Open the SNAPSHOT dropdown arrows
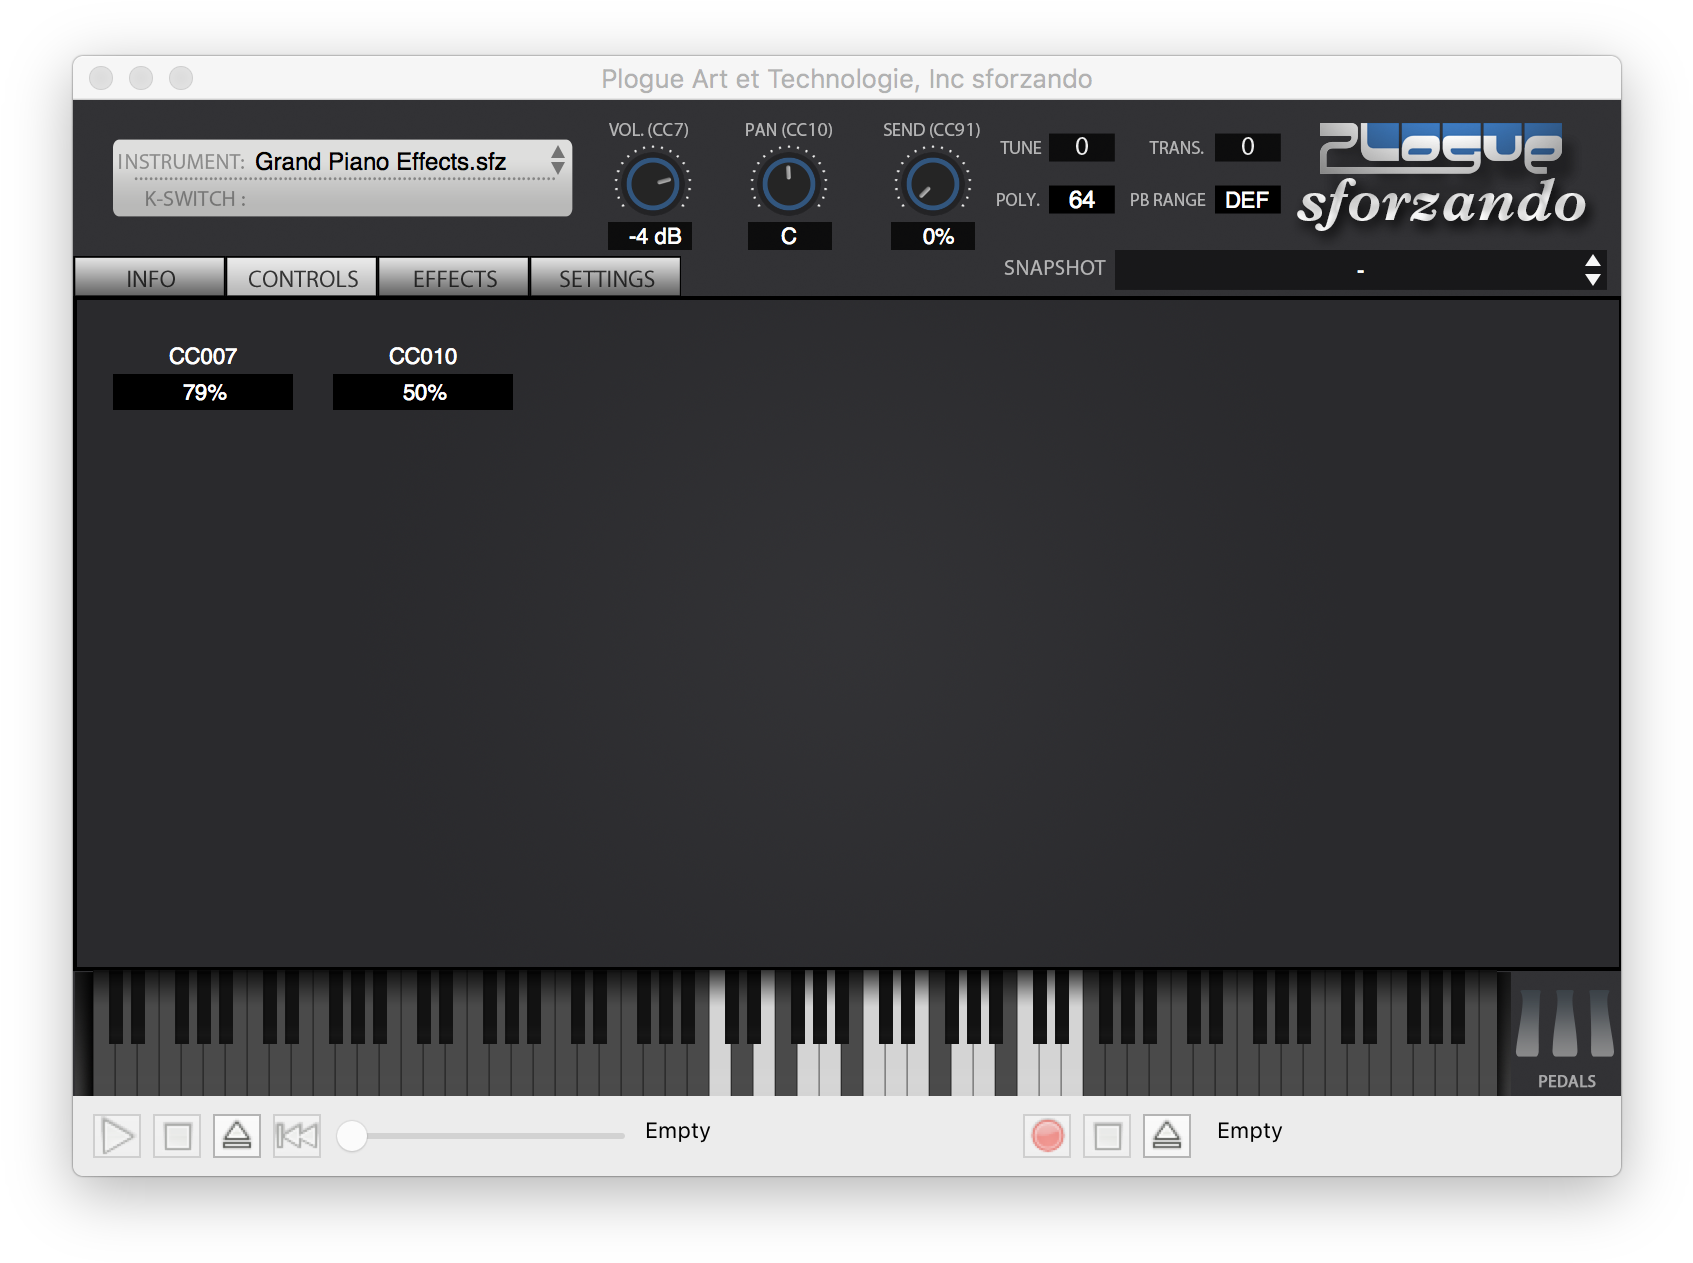Viewport: 1693px width, 1263px height. pos(1593,270)
